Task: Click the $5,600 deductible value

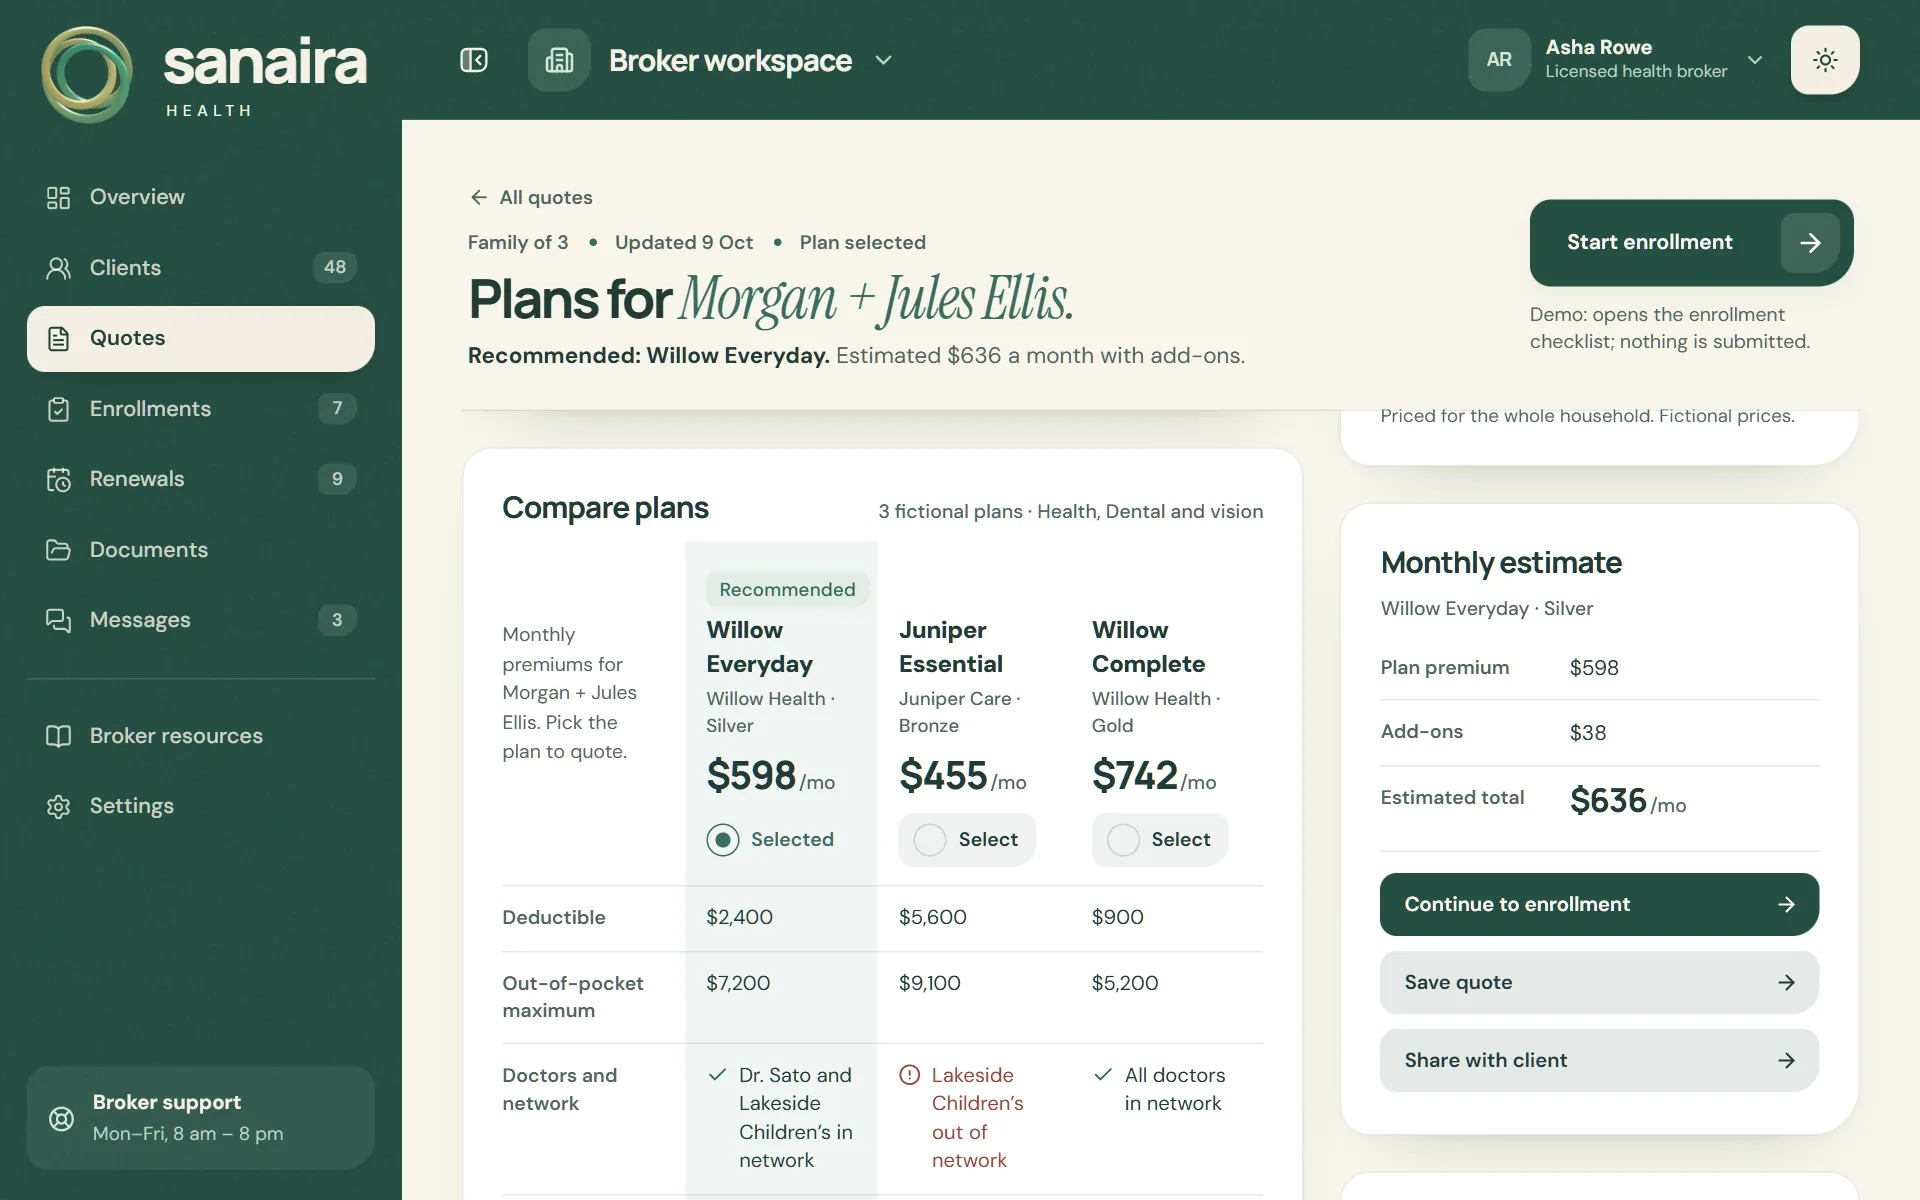Action: (x=932, y=917)
